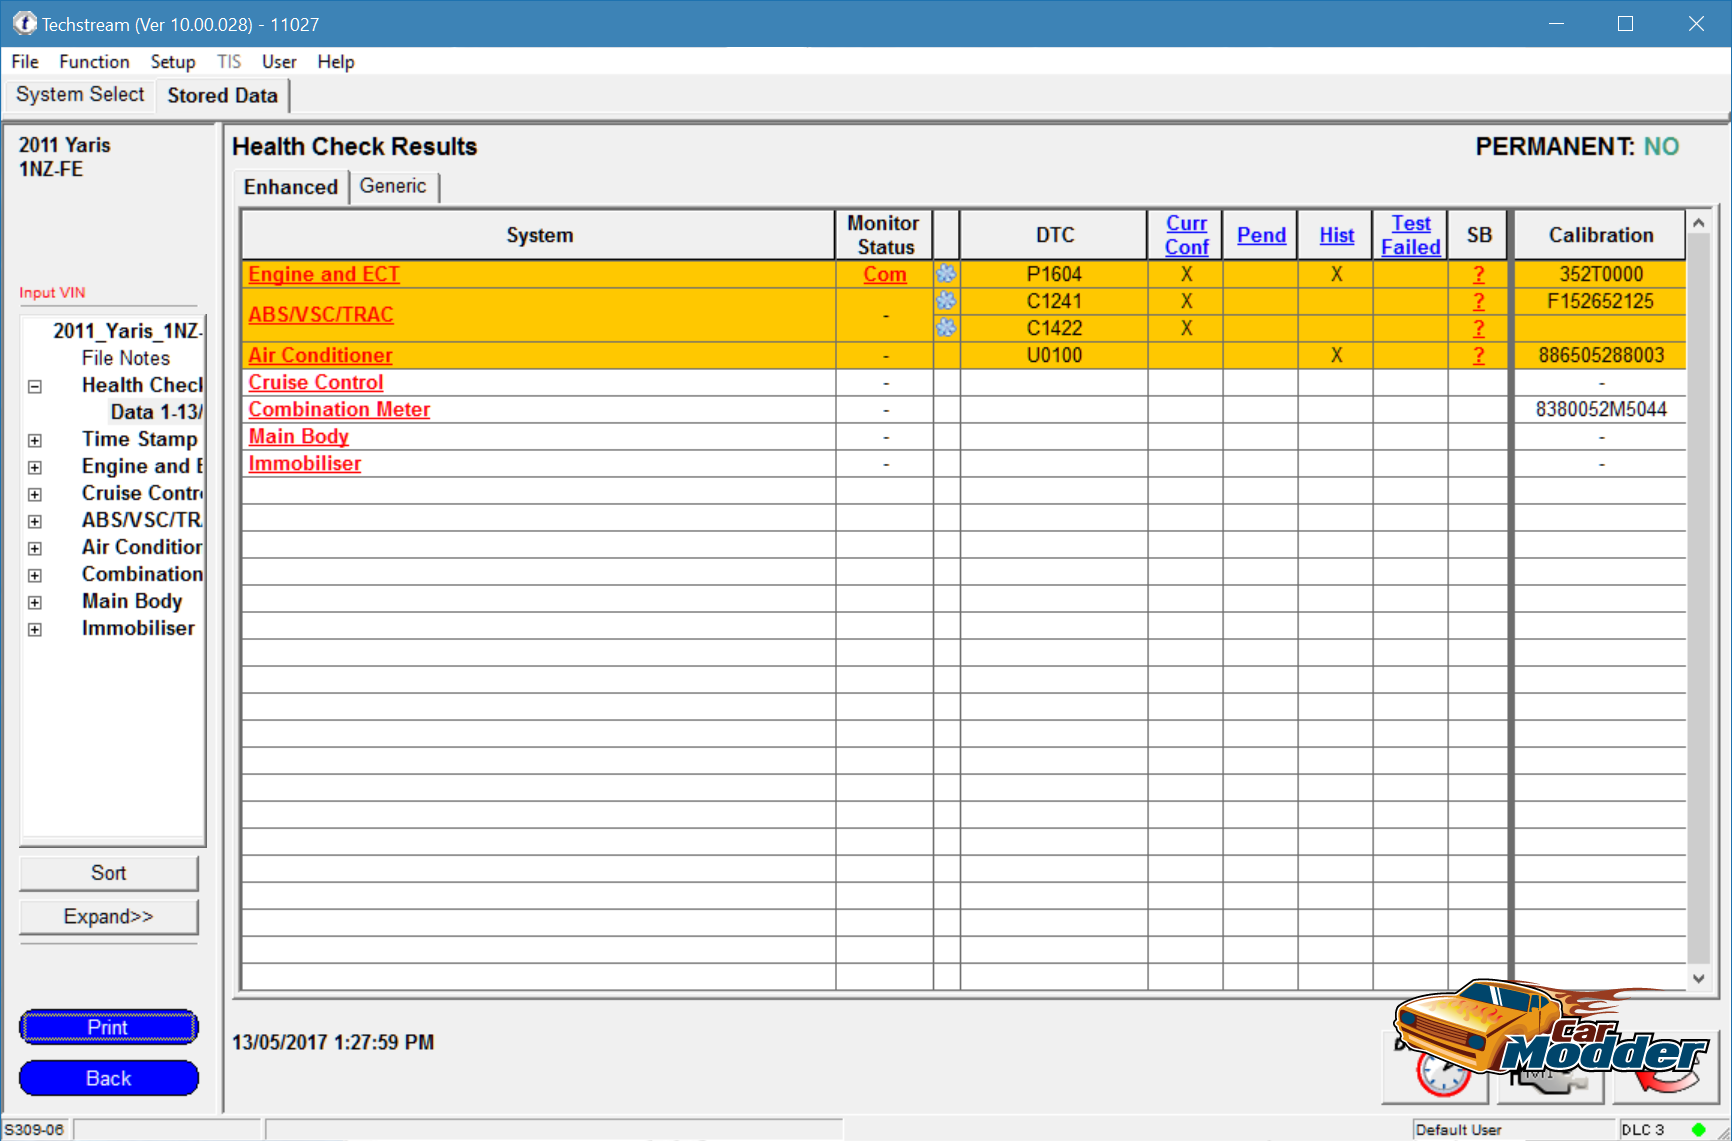Open service bulletin ? for P1604
Image resolution: width=1732 pixels, height=1141 pixels.
[x=1479, y=274]
